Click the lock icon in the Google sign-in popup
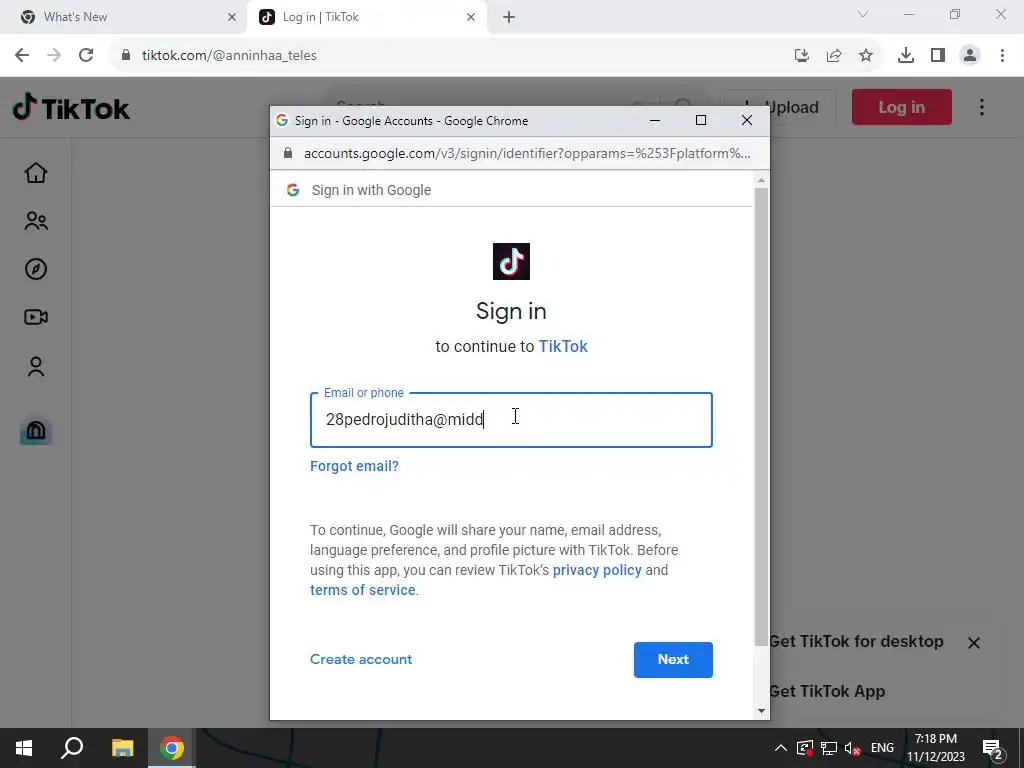 click(x=288, y=153)
